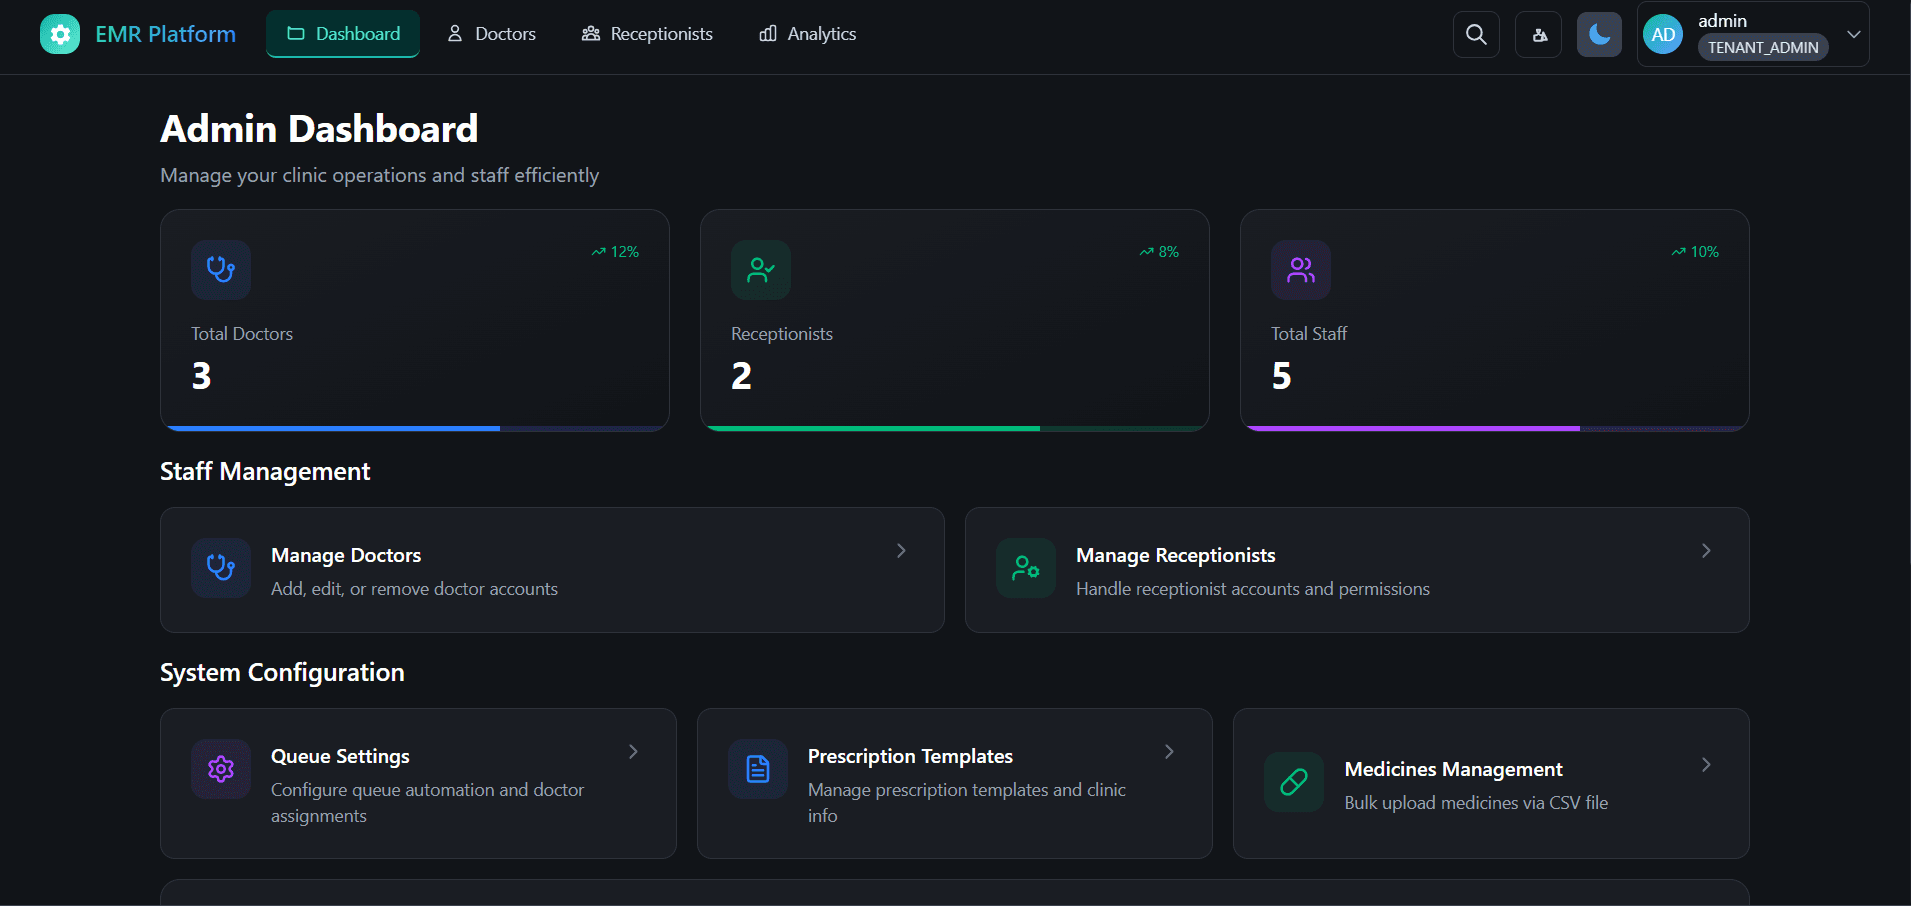Open the Analytics page
This screenshot has height=906, width=1911.
click(808, 34)
